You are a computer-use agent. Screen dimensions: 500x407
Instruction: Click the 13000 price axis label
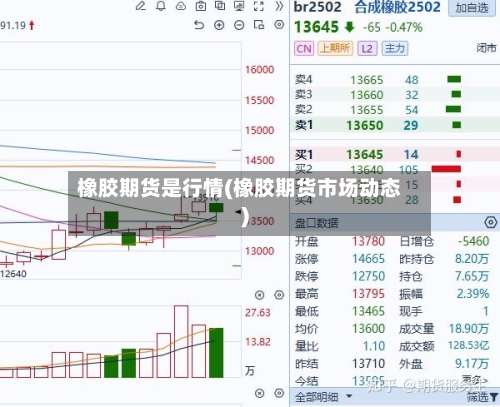260,251
